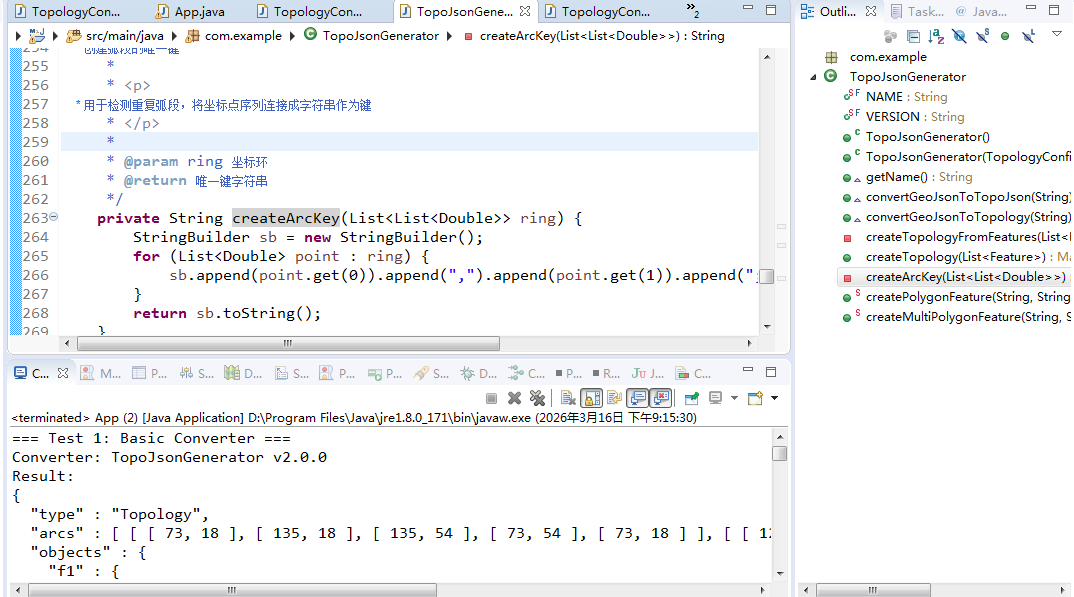The width and height of the screenshot is (1074, 597).
Task: Click Display Selected Console icon
Action: pyautogui.click(x=716, y=398)
